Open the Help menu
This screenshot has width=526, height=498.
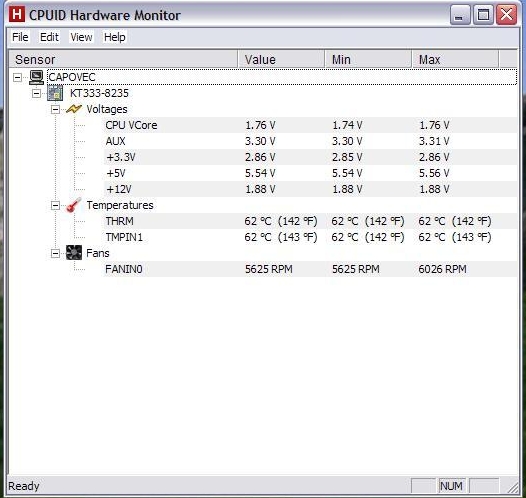(x=114, y=37)
